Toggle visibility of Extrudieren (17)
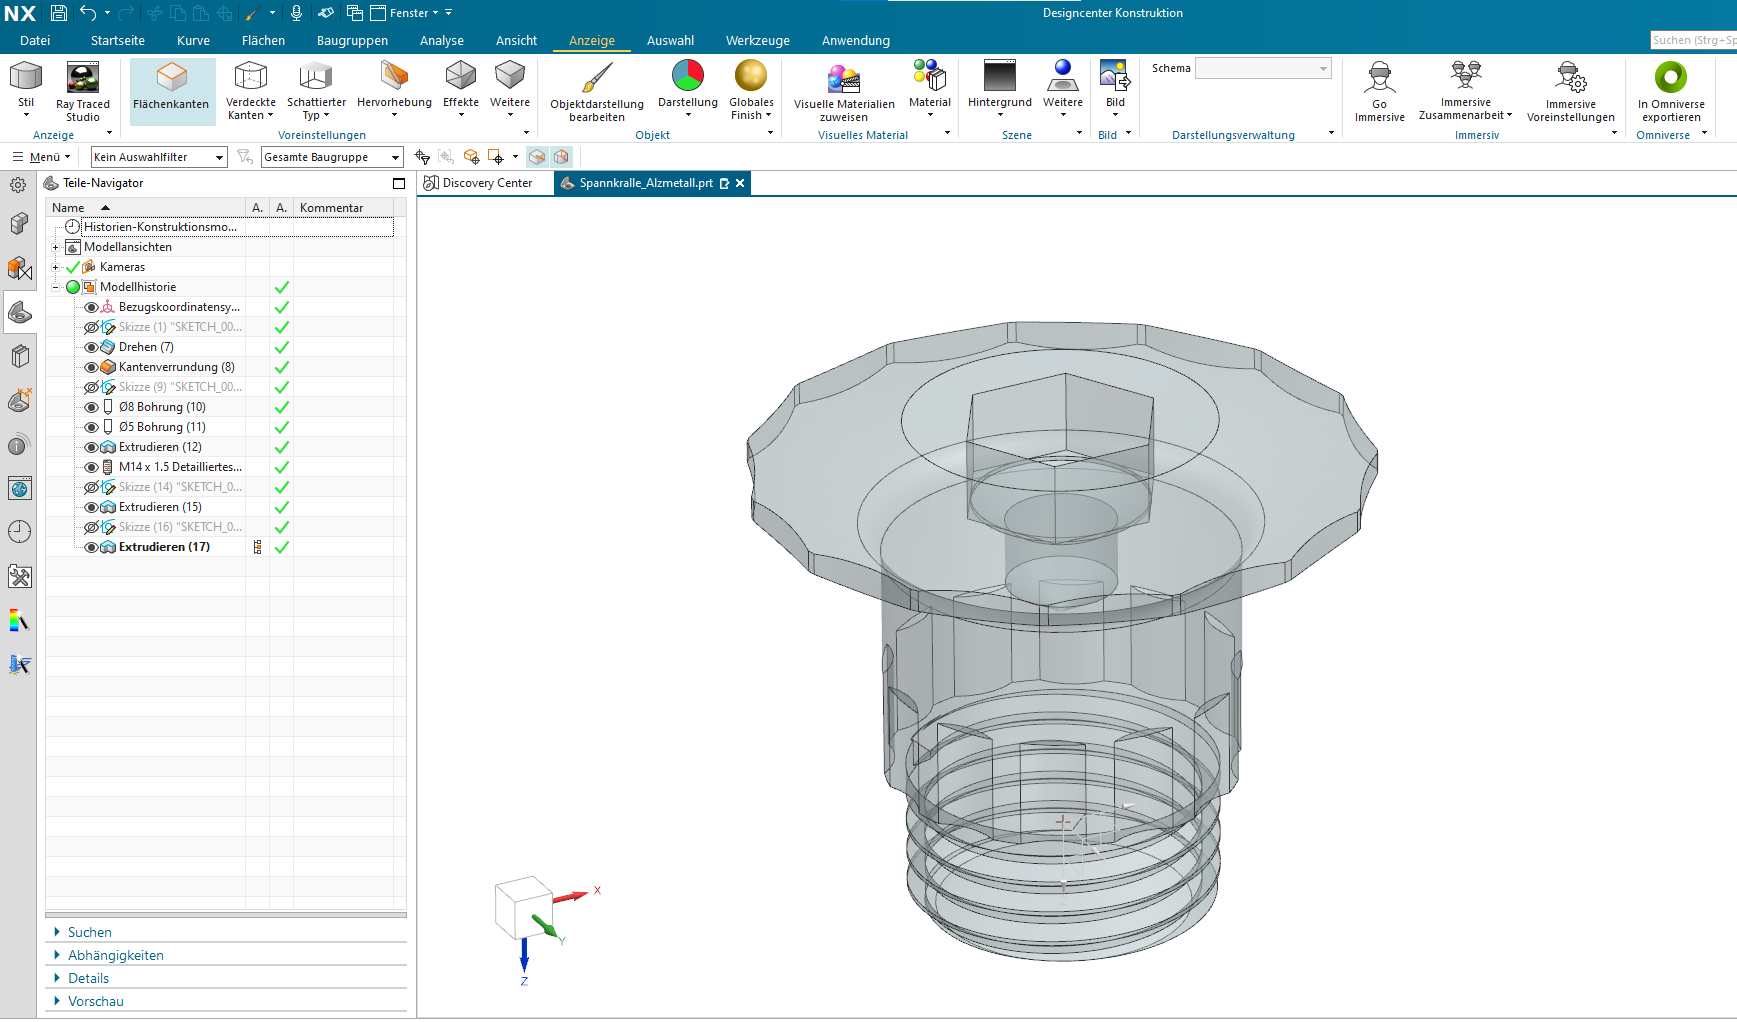The height and width of the screenshot is (1022, 1737). (91, 547)
